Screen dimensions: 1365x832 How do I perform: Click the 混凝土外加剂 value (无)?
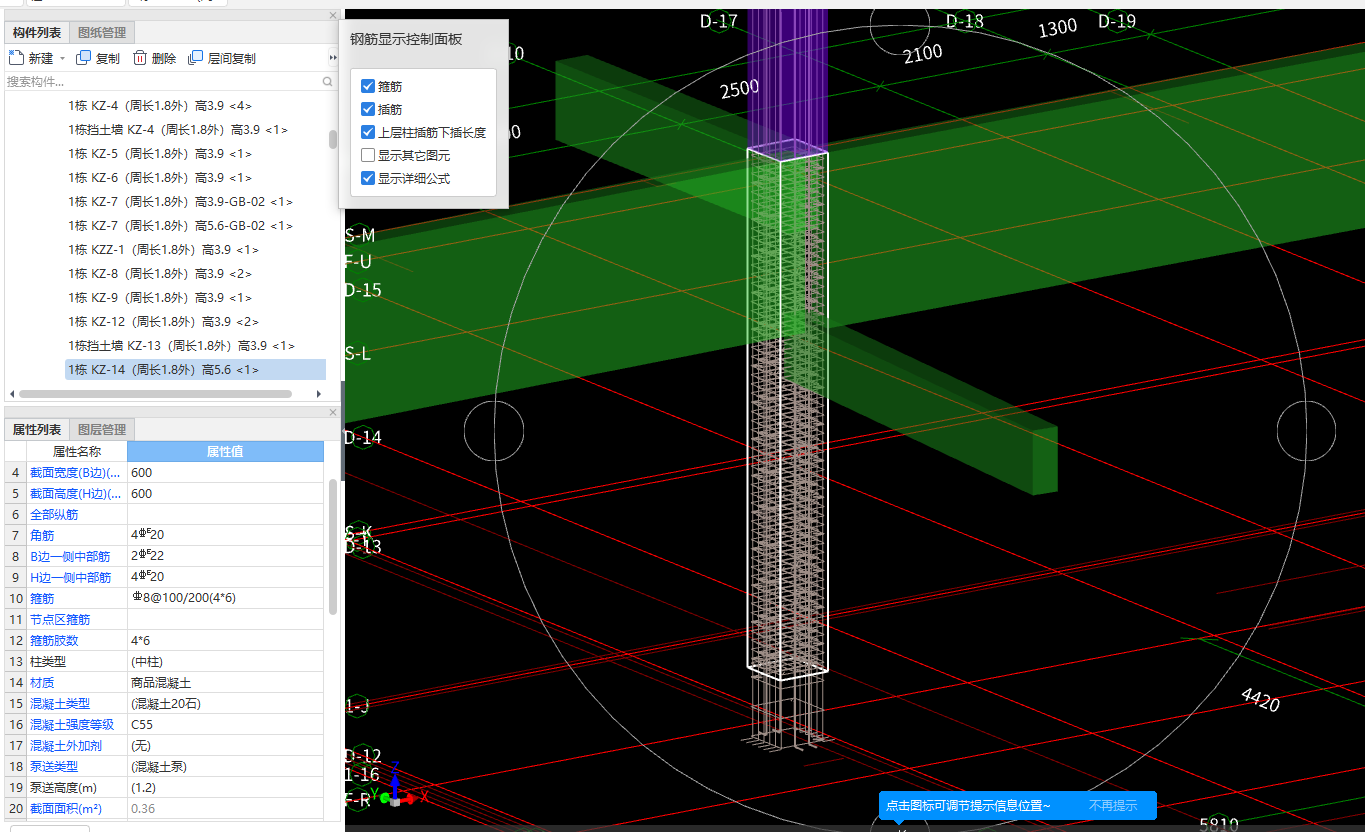225,745
